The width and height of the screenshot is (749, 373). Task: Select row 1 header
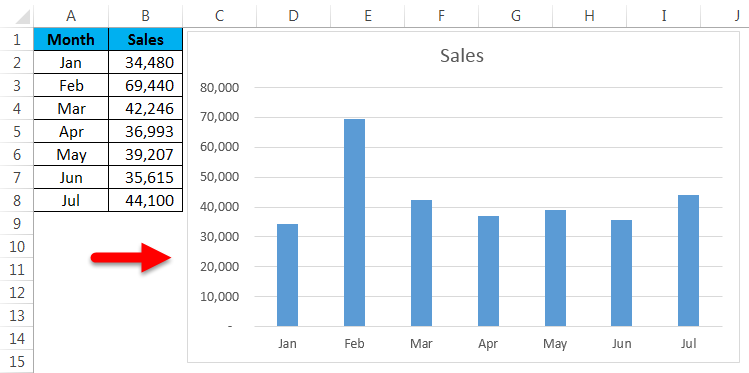(17, 40)
